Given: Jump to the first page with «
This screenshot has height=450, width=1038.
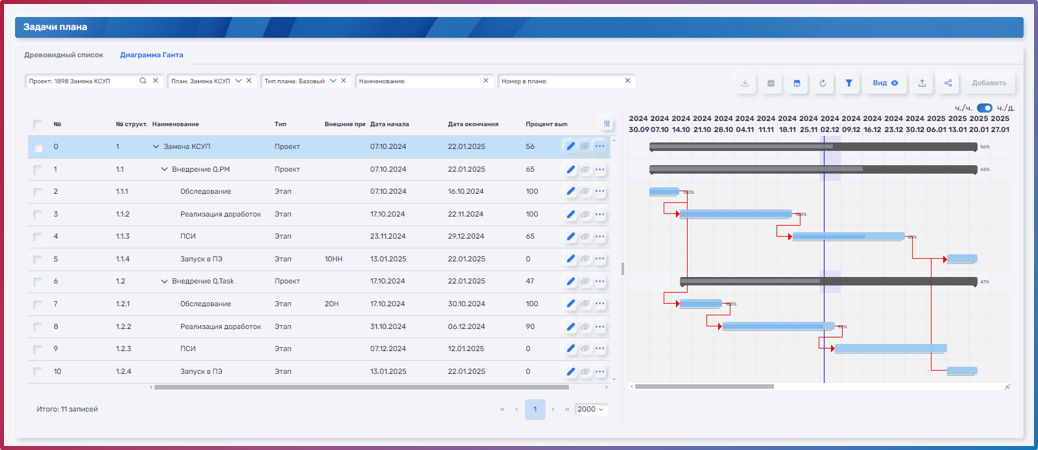Looking at the screenshot, I should pyautogui.click(x=503, y=410).
